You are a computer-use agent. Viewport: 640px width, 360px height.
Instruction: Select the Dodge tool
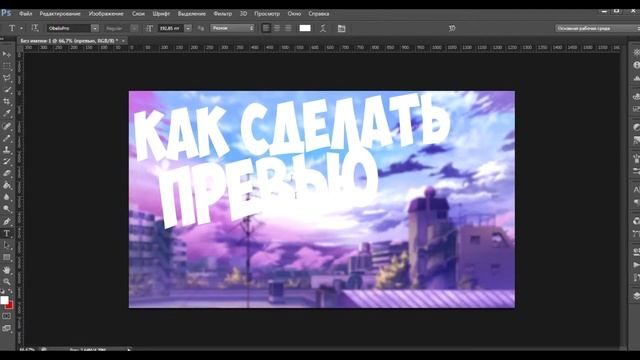coord(7,209)
